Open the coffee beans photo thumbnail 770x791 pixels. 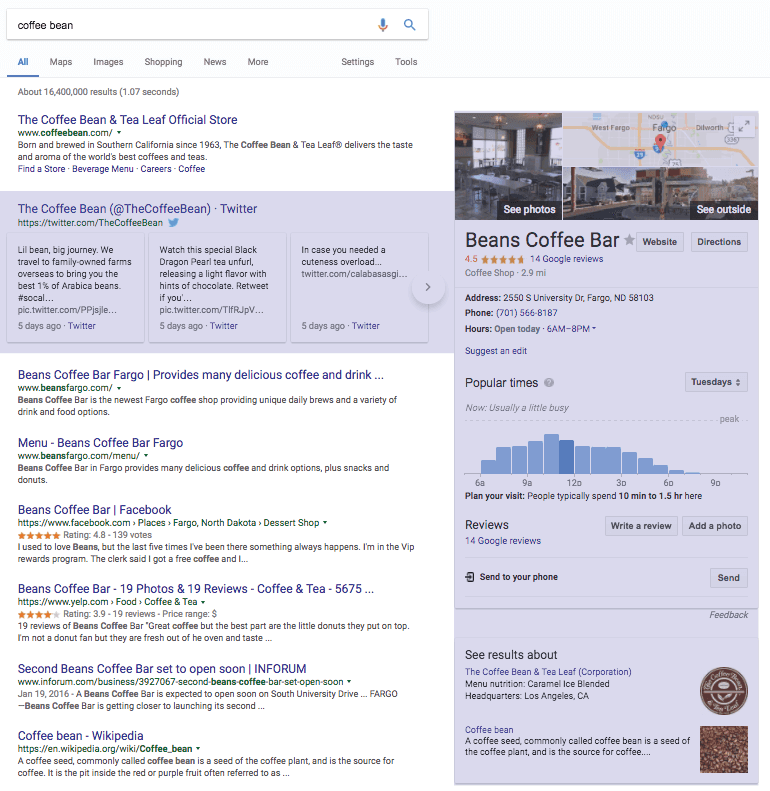(724, 750)
